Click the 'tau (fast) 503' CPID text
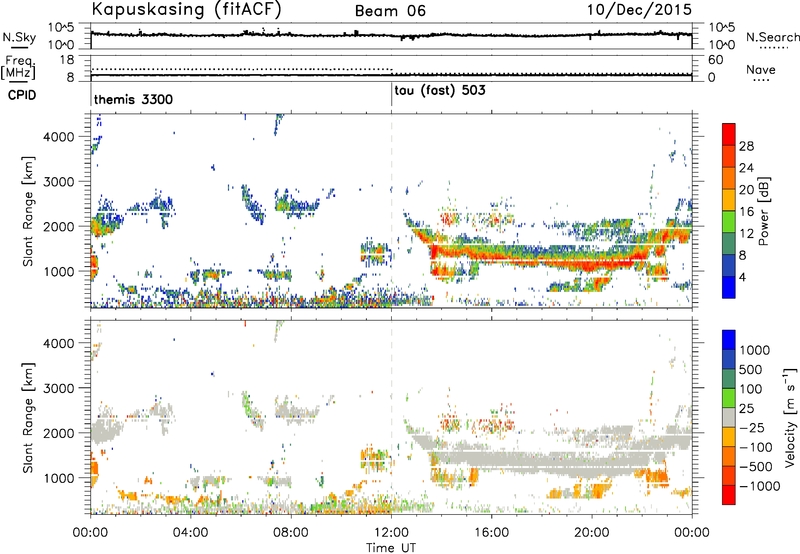 (x=440, y=91)
